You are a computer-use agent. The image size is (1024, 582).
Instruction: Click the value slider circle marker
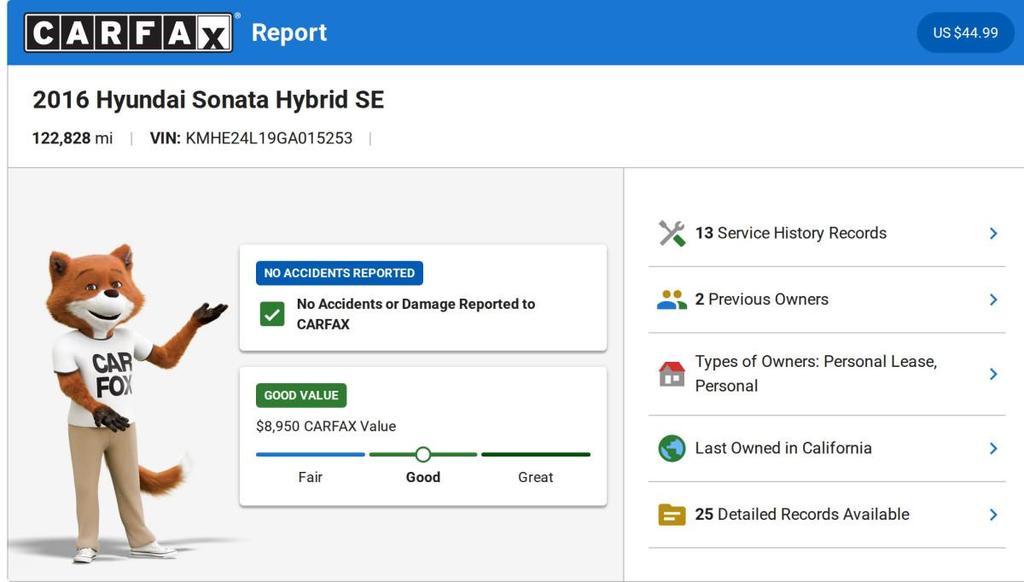coord(423,454)
